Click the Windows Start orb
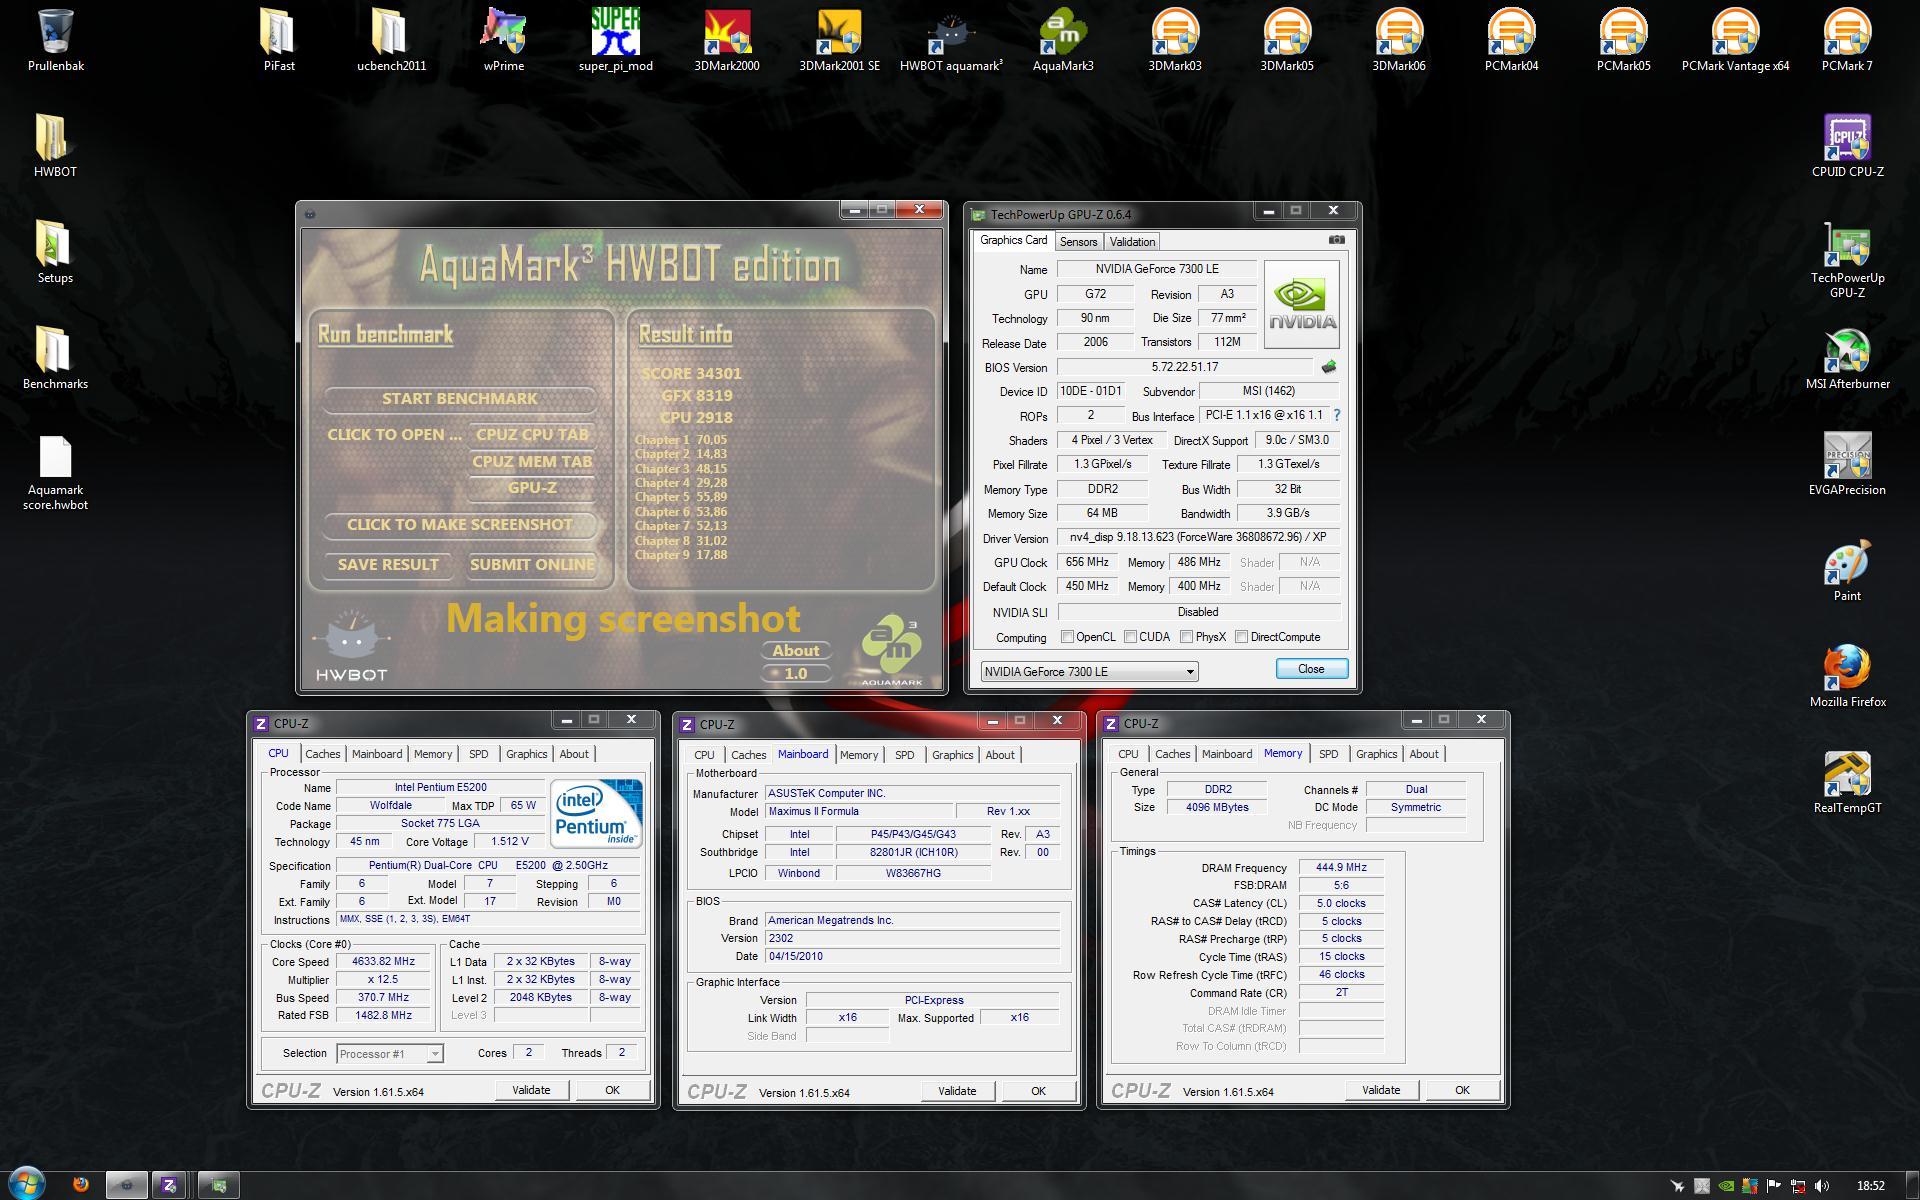 (x=27, y=1184)
